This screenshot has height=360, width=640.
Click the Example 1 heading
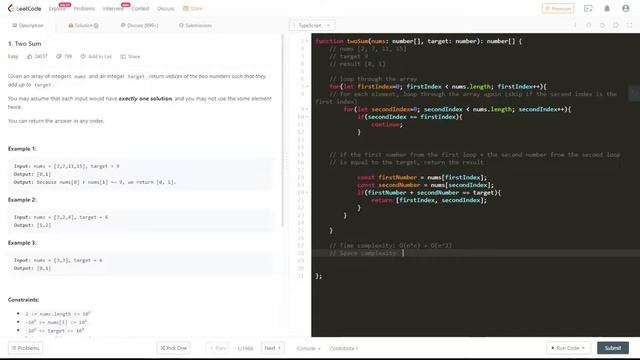22,149
